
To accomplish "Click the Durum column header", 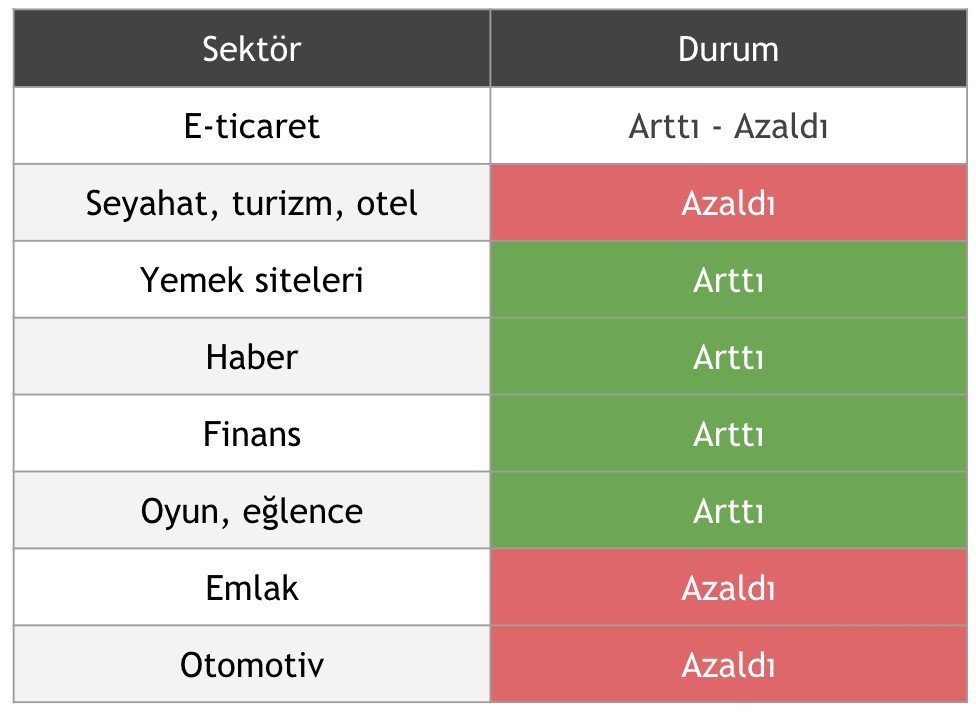I will [728, 49].
